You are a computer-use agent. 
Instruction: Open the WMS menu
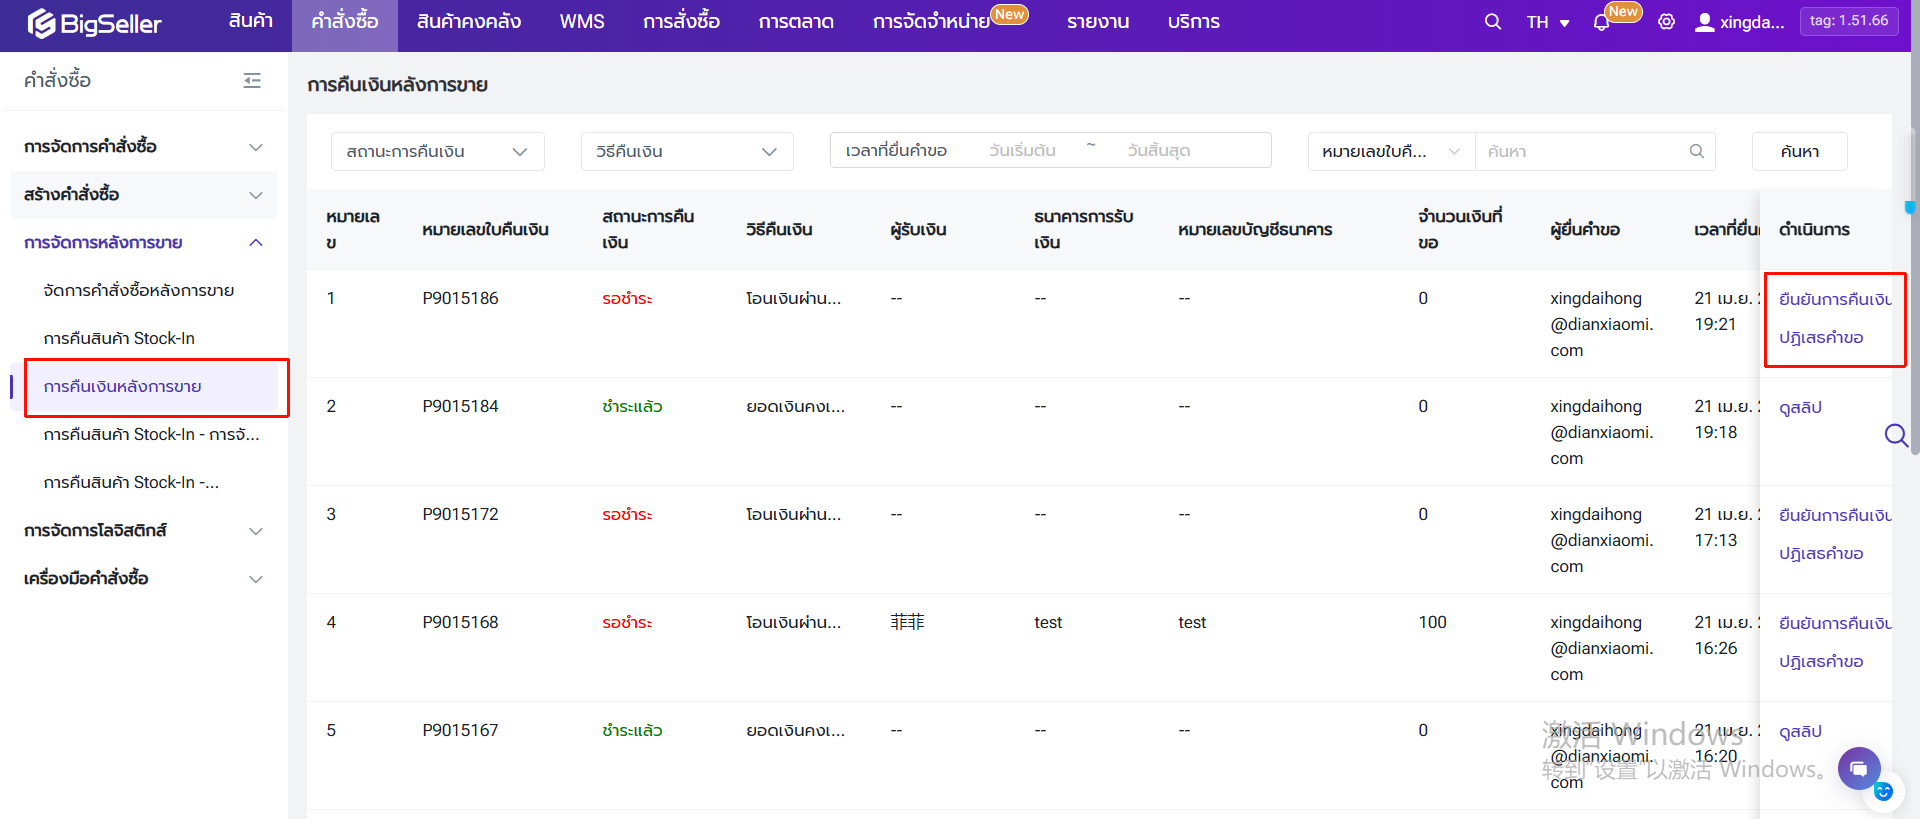pyautogui.click(x=581, y=22)
